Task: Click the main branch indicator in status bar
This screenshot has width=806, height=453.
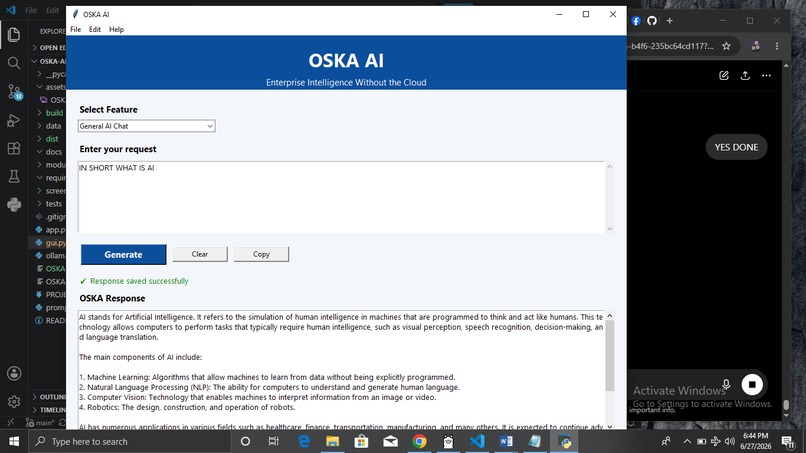Action: pos(40,423)
